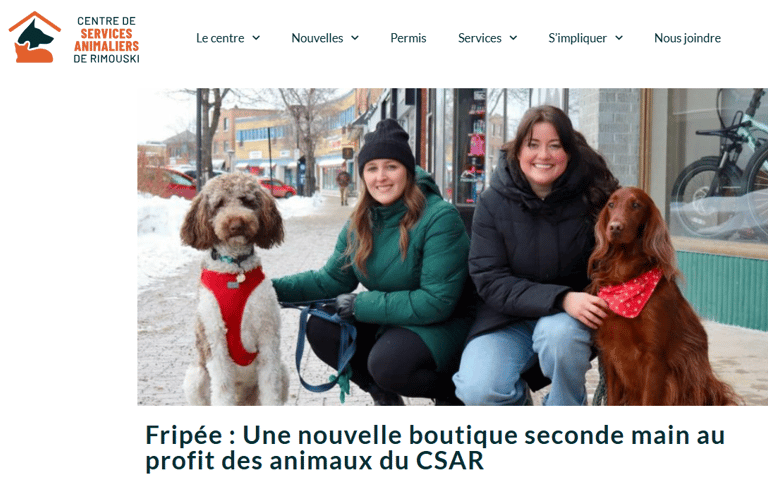Click the dog and cat house logo icon
The height and width of the screenshot is (487, 768).
pos(35,37)
